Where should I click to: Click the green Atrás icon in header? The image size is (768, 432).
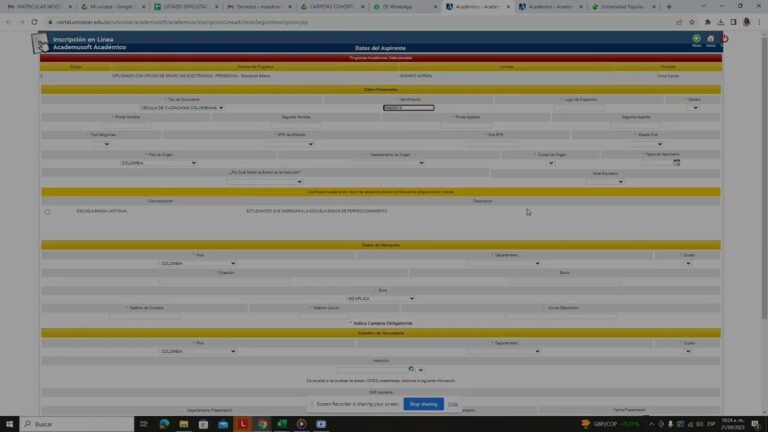[x=696, y=39]
